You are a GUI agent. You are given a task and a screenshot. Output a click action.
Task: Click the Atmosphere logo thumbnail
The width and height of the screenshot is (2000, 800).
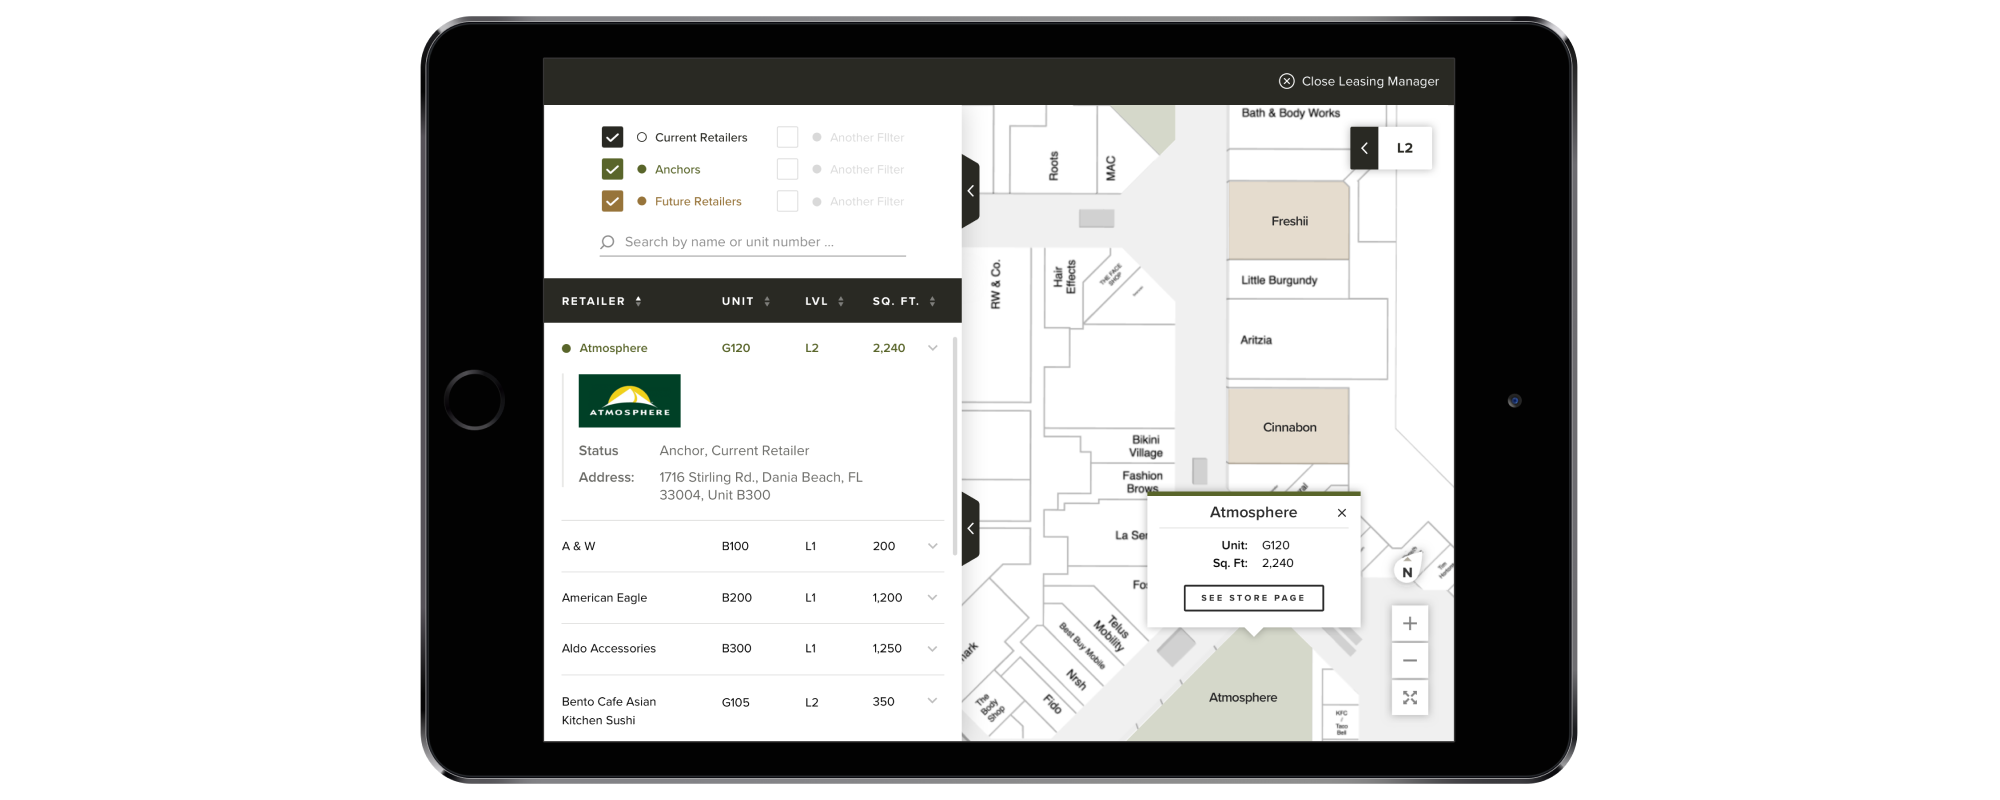click(x=630, y=401)
